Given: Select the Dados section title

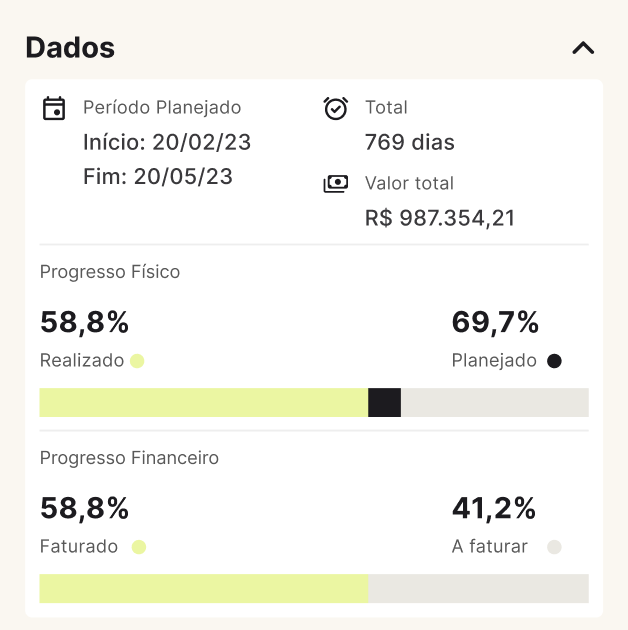Looking at the screenshot, I should pyautogui.click(x=70, y=48).
